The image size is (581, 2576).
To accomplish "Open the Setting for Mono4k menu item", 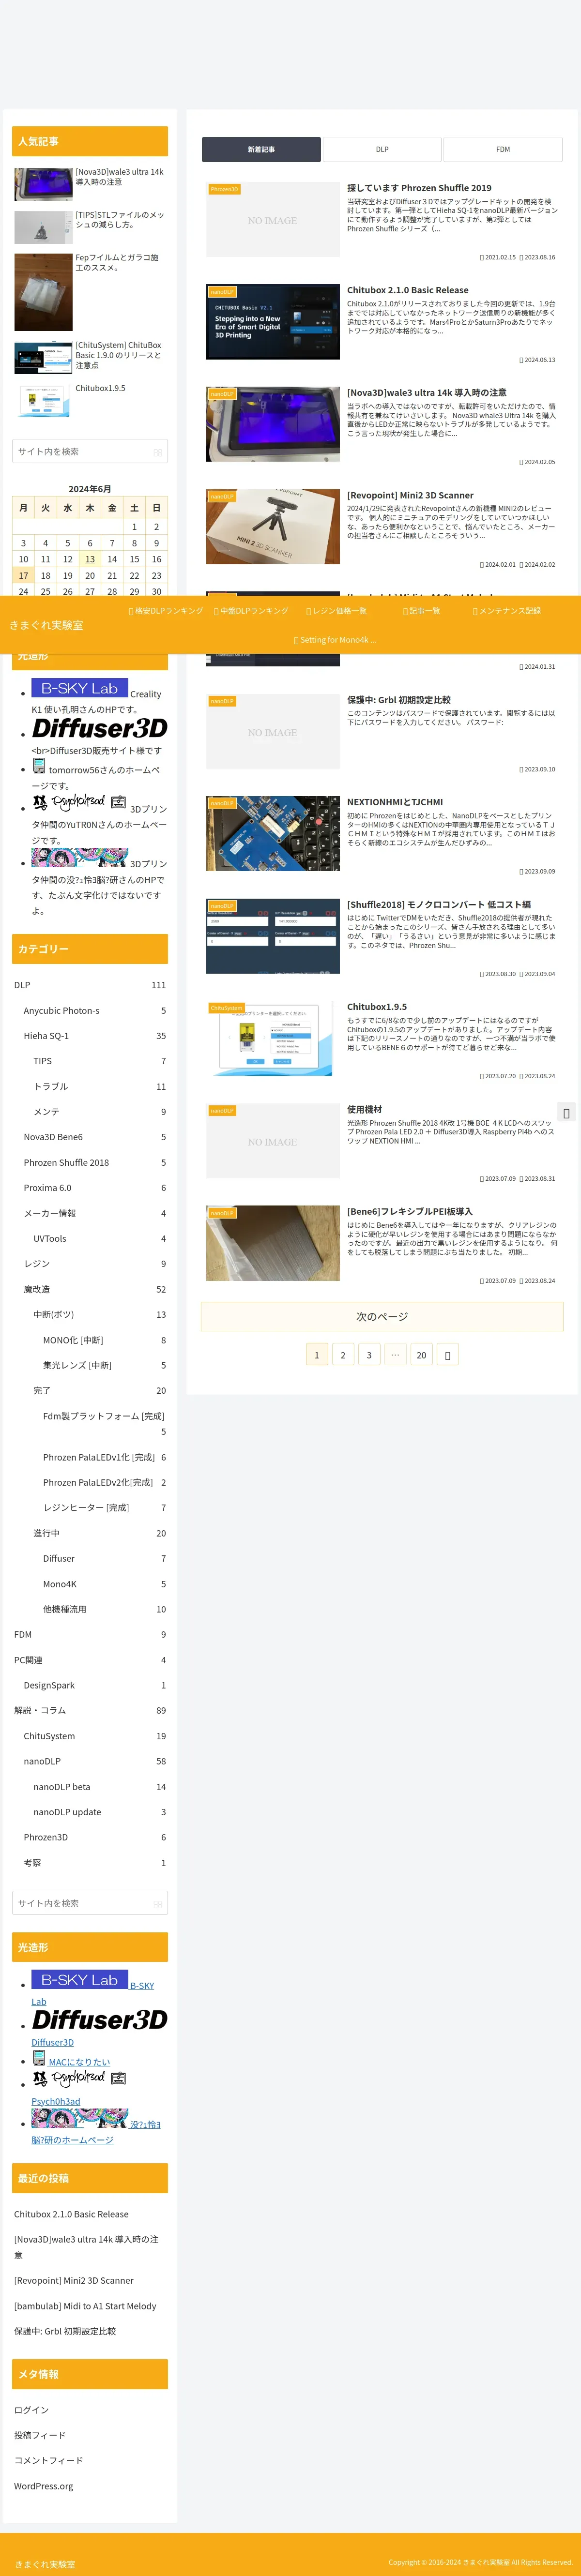I will [x=335, y=640].
